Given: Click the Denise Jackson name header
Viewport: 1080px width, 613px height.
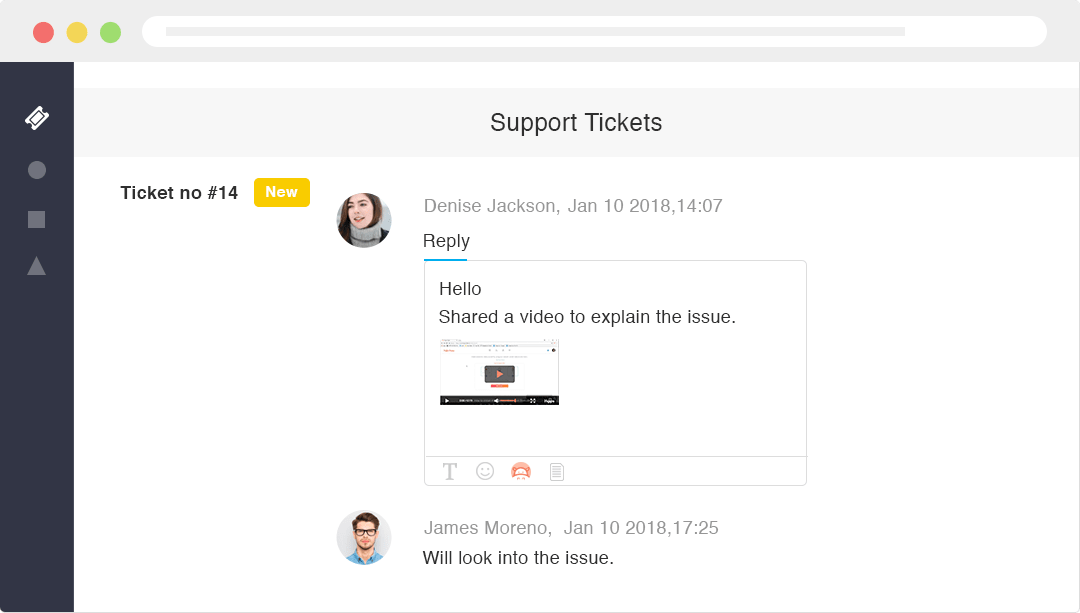Looking at the screenshot, I should pyautogui.click(x=490, y=206).
